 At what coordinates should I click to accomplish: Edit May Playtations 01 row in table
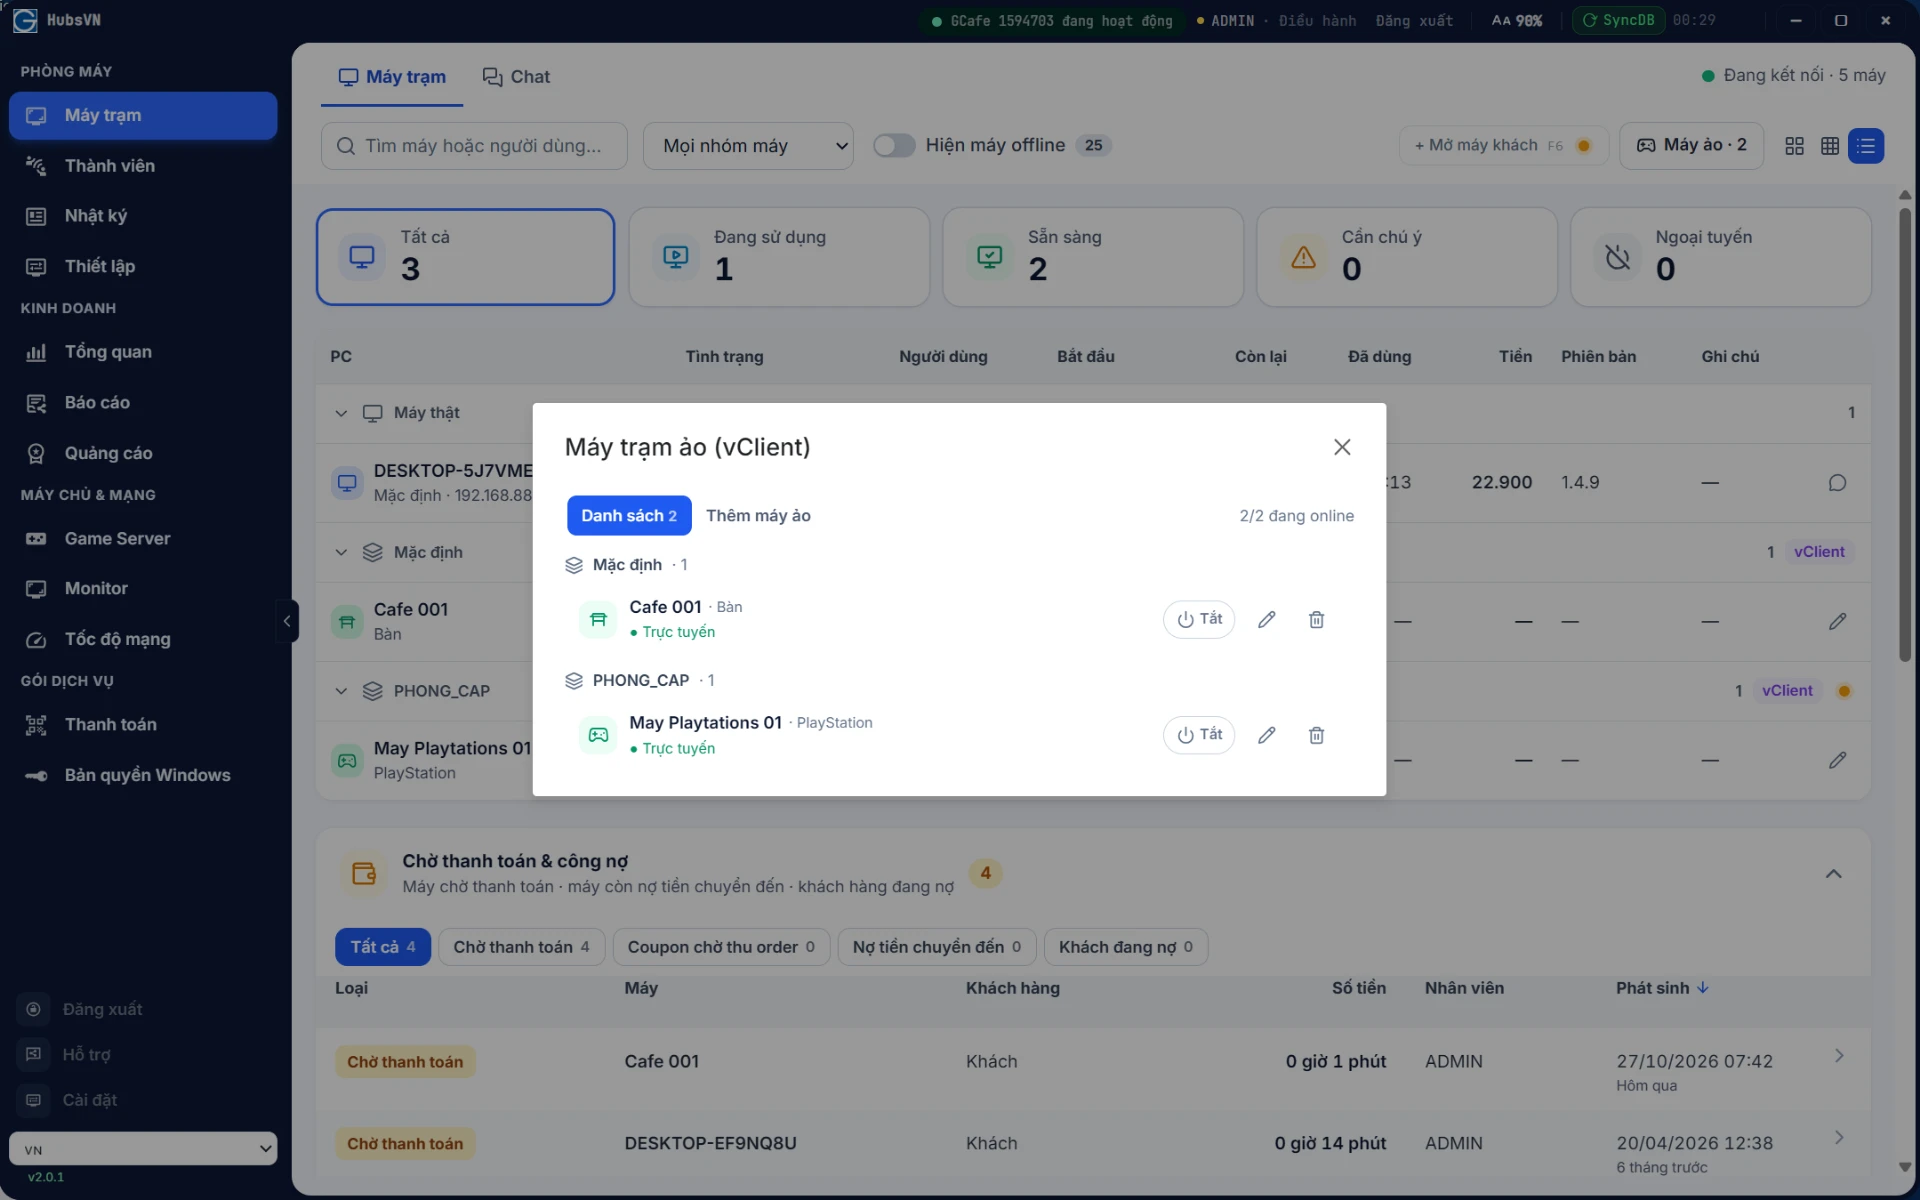point(1837,761)
